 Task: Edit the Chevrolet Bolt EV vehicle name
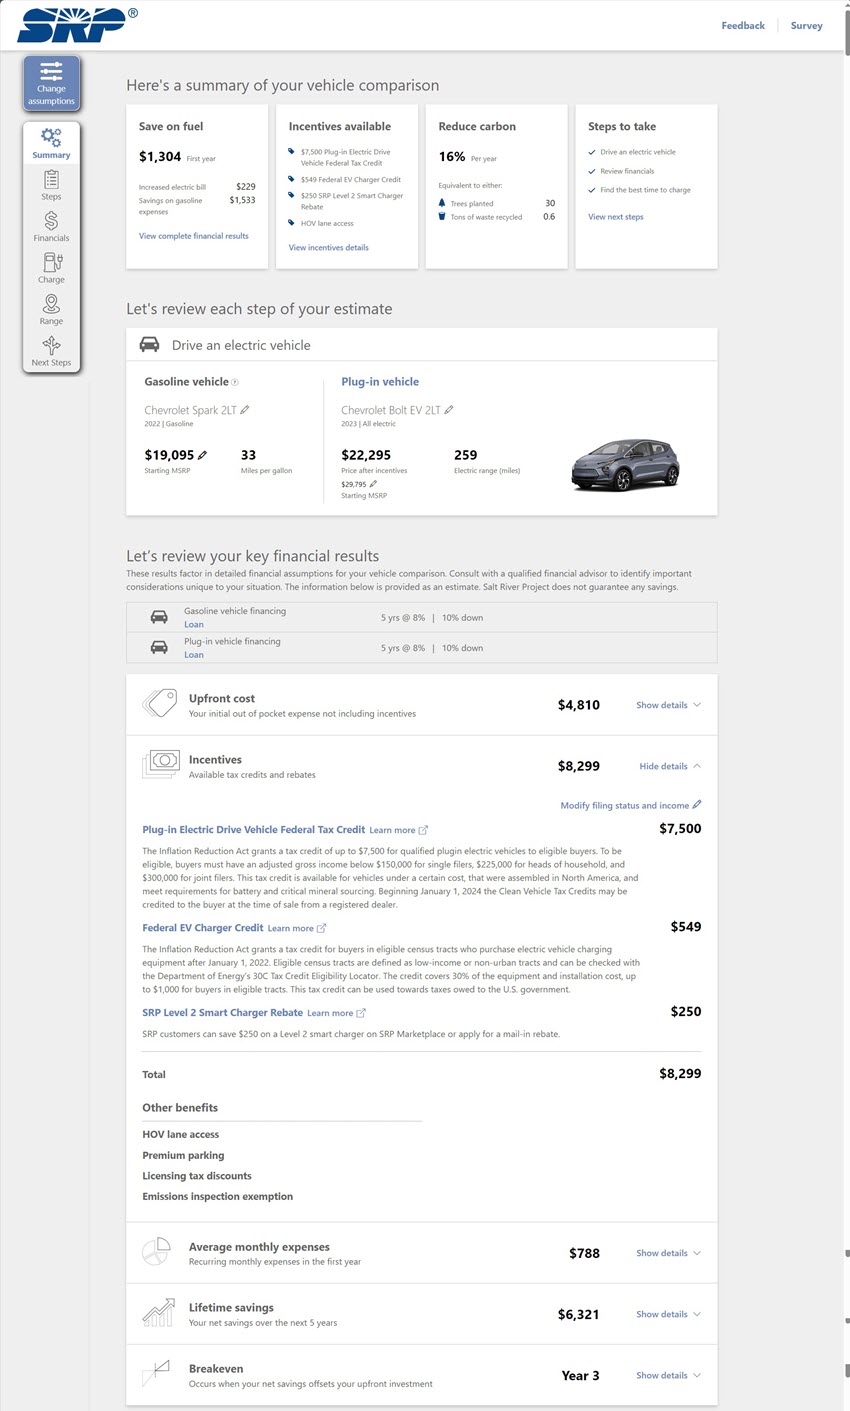450,409
